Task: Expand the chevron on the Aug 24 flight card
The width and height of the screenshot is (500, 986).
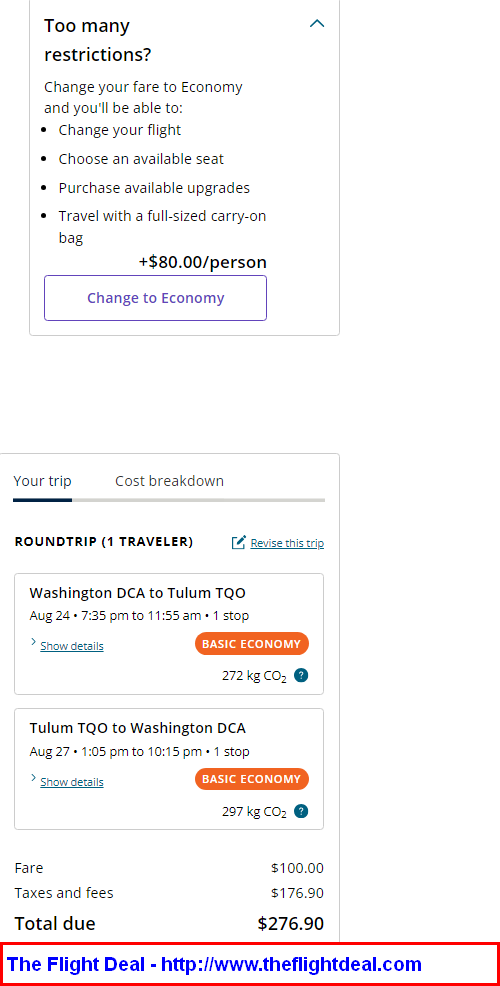Action: [33, 643]
